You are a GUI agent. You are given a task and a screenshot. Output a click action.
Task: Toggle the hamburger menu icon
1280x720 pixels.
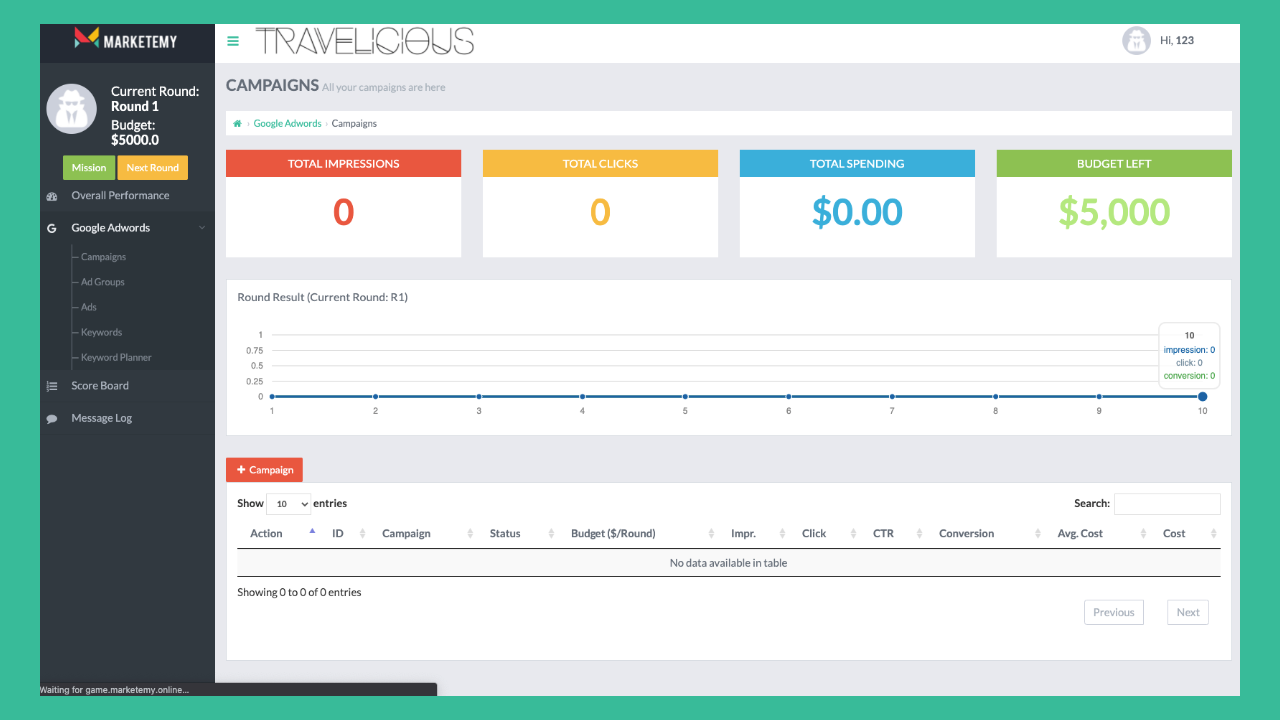[x=233, y=41]
